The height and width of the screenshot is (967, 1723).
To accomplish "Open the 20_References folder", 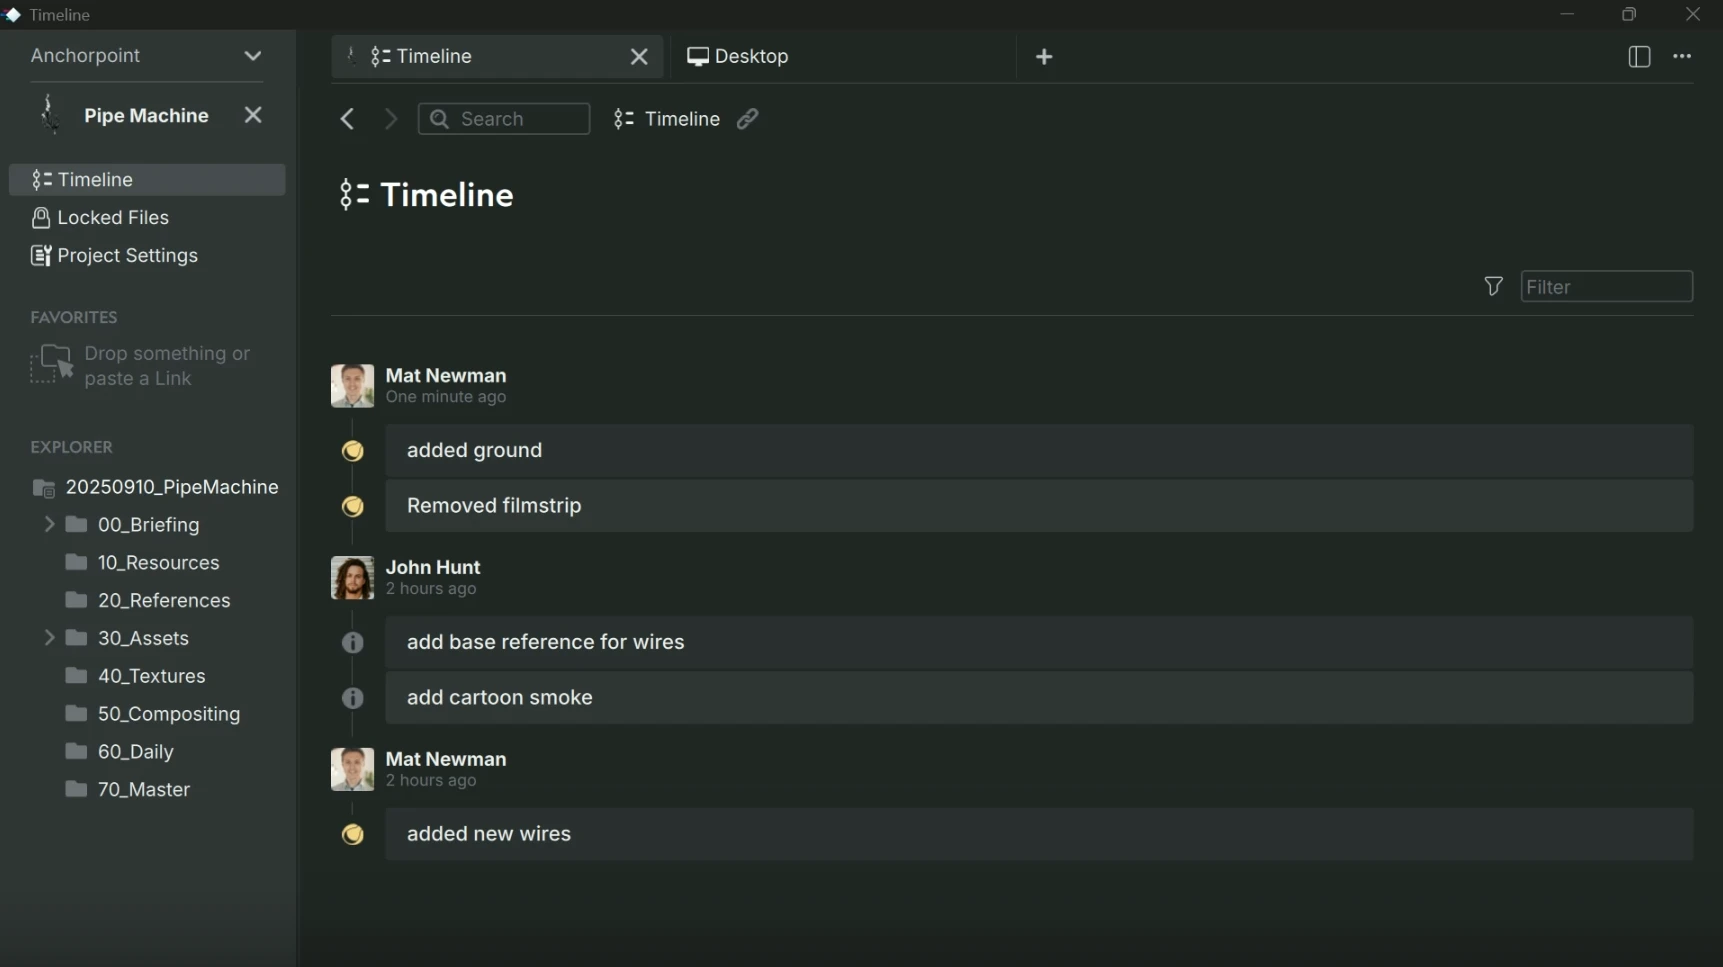I will (164, 601).
